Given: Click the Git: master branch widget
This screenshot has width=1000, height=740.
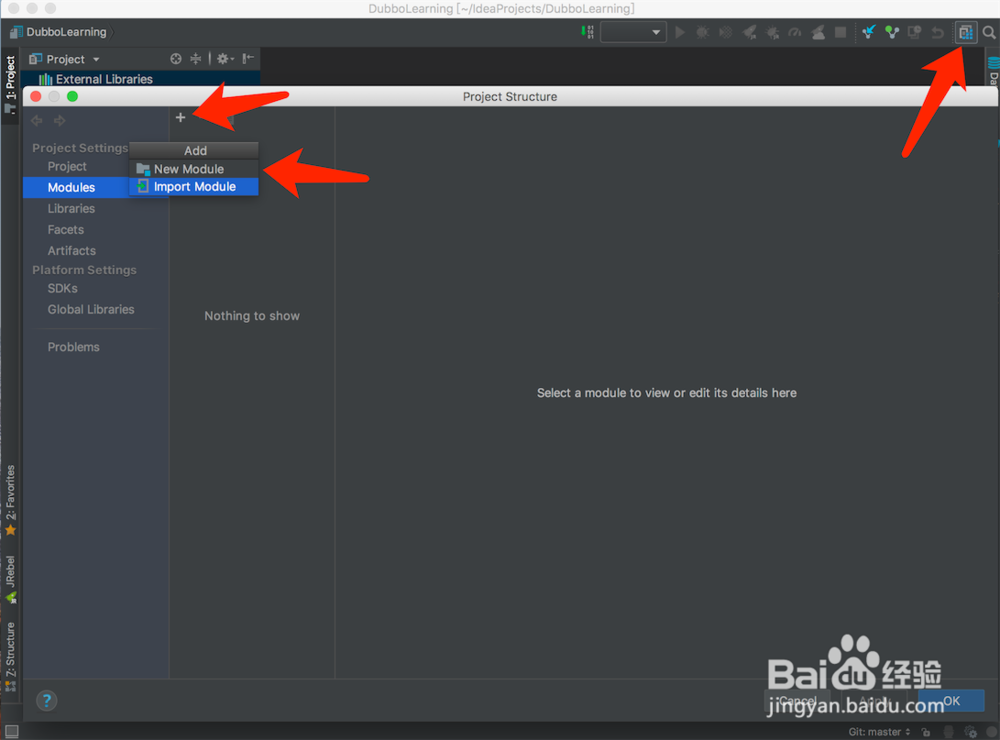Looking at the screenshot, I should (879, 732).
